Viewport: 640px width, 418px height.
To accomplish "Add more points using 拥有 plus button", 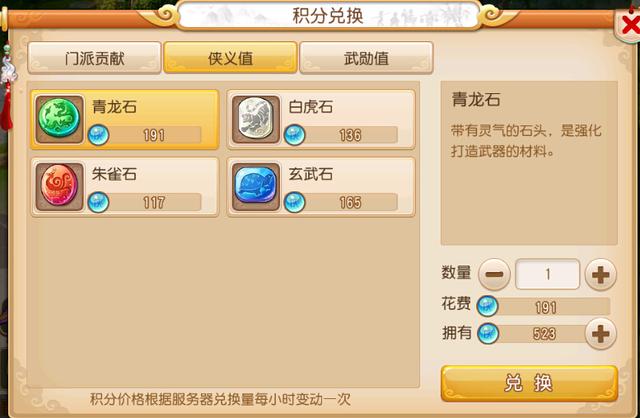I will coord(600,334).
